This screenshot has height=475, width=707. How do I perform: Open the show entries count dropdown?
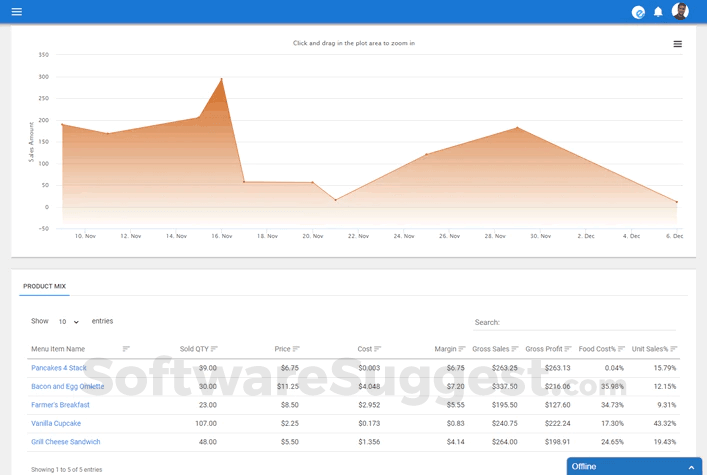point(69,322)
